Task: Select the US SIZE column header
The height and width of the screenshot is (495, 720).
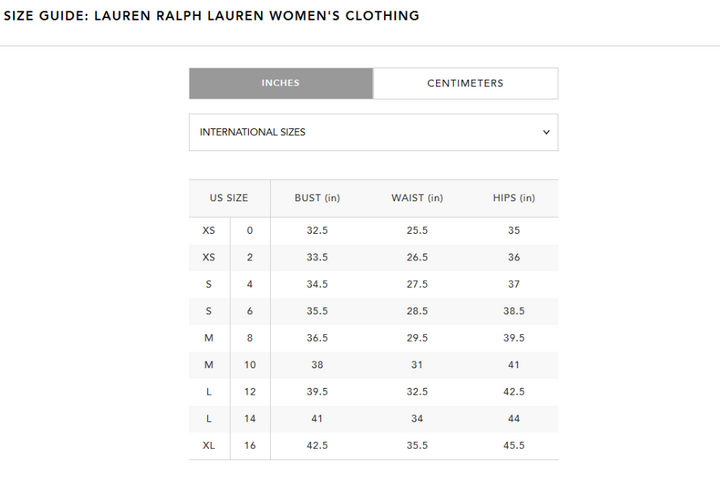Action: 229,198
